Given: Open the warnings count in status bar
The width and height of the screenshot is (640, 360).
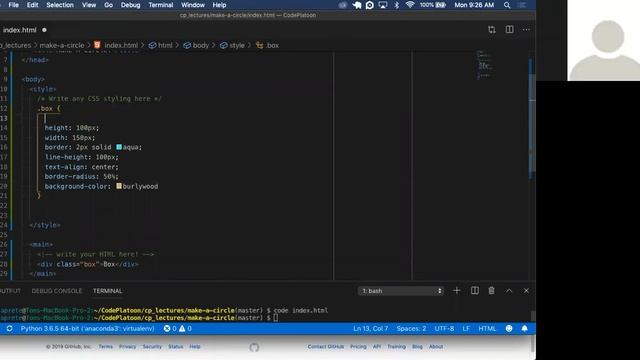Looking at the screenshot, I should (x=185, y=329).
